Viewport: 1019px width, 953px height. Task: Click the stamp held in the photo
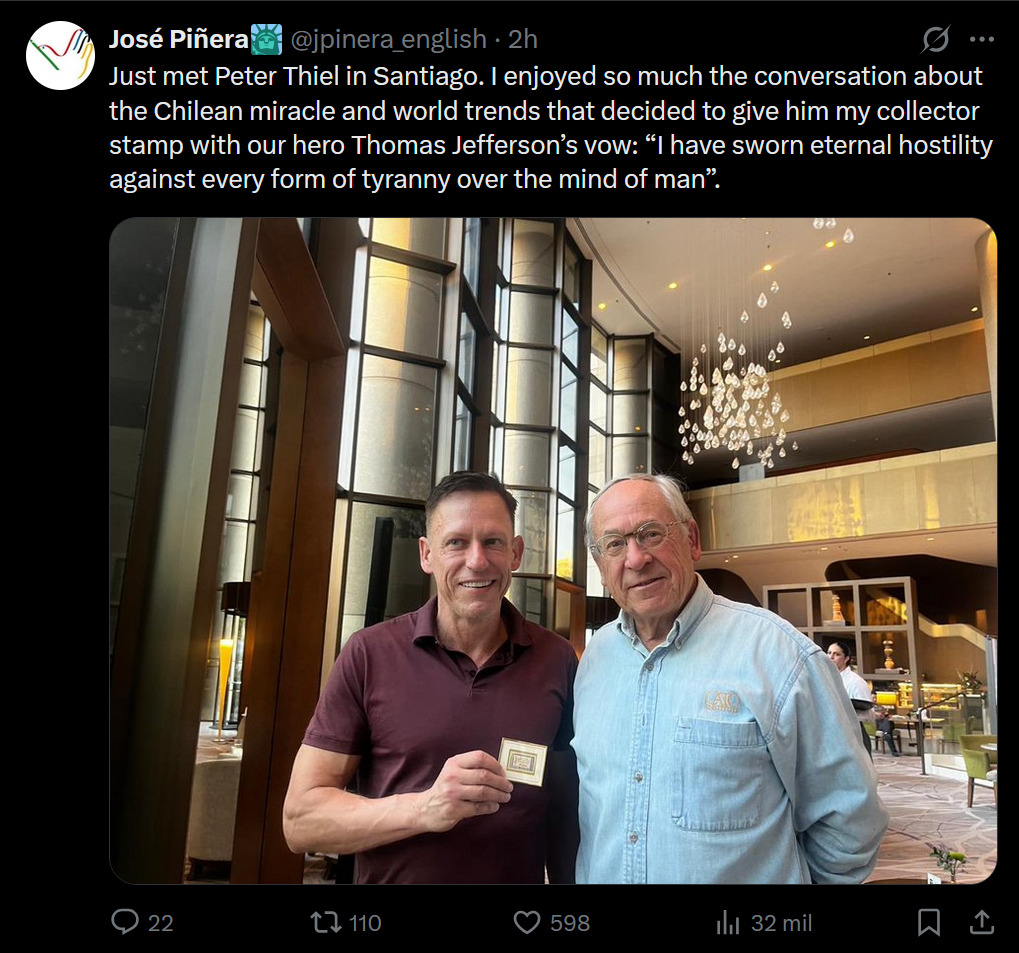[522, 762]
